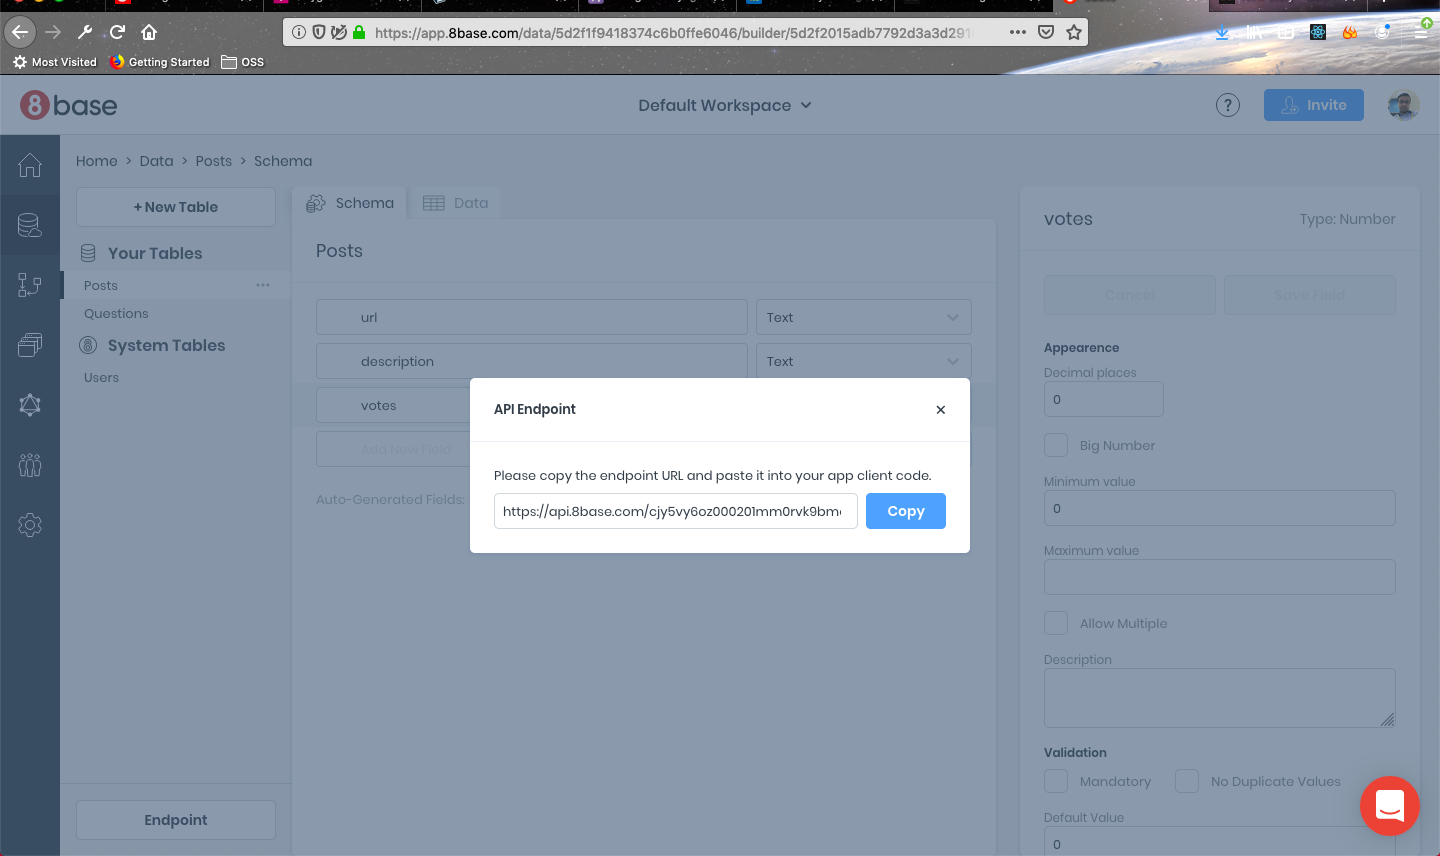Screen dimensions: 1440x856
Task: Expand the Default Workspace dropdown
Action: [725, 105]
